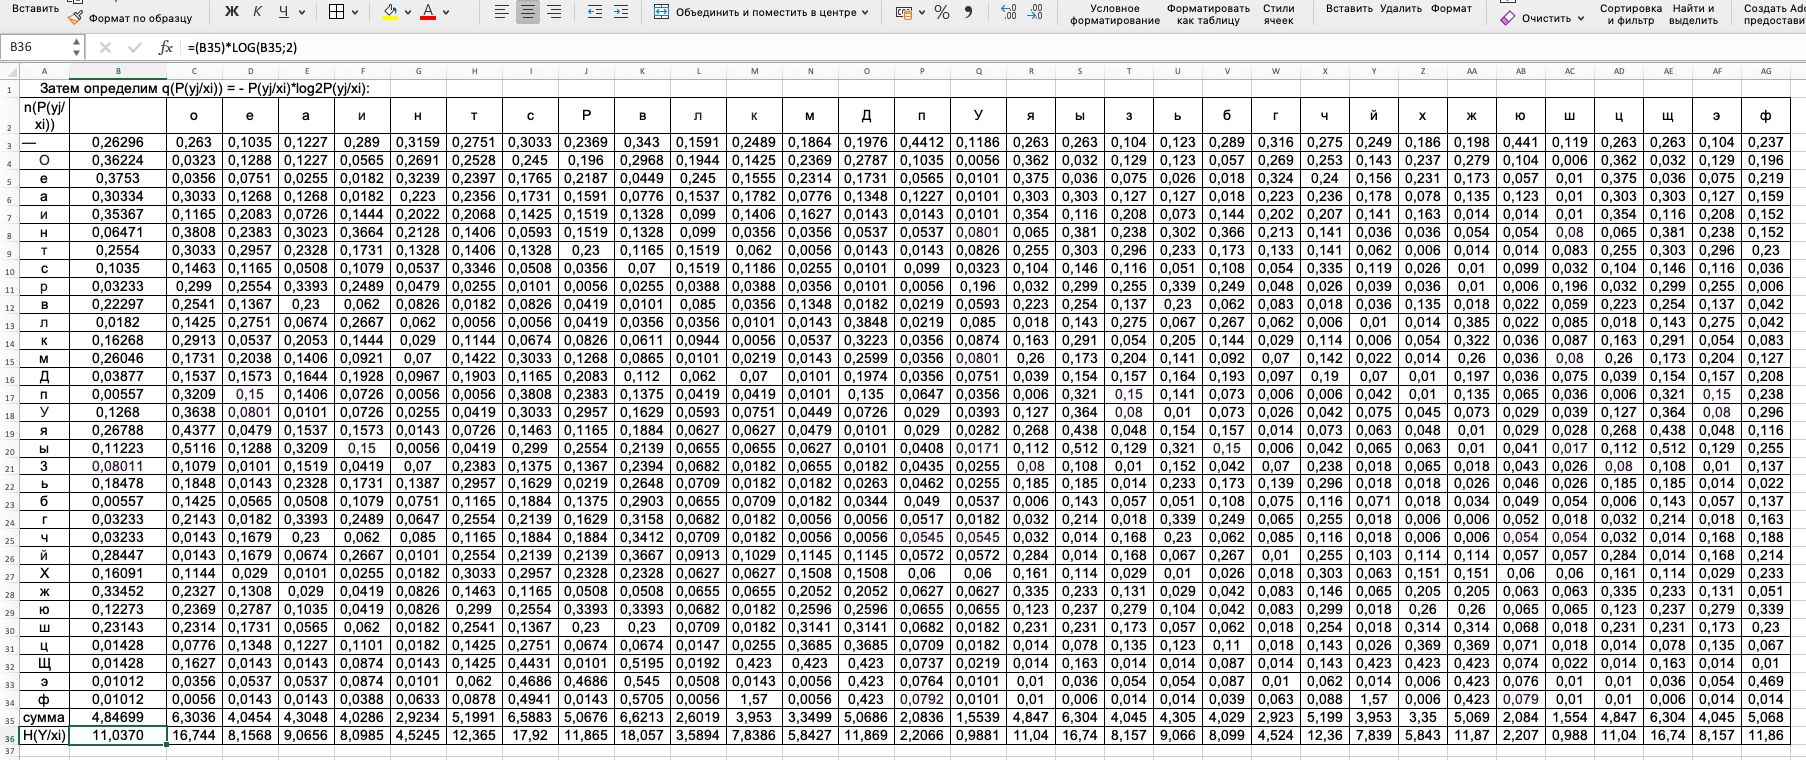Apply yellow fill color bucket
Image resolution: width=1806 pixels, height=760 pixels.
390,12
